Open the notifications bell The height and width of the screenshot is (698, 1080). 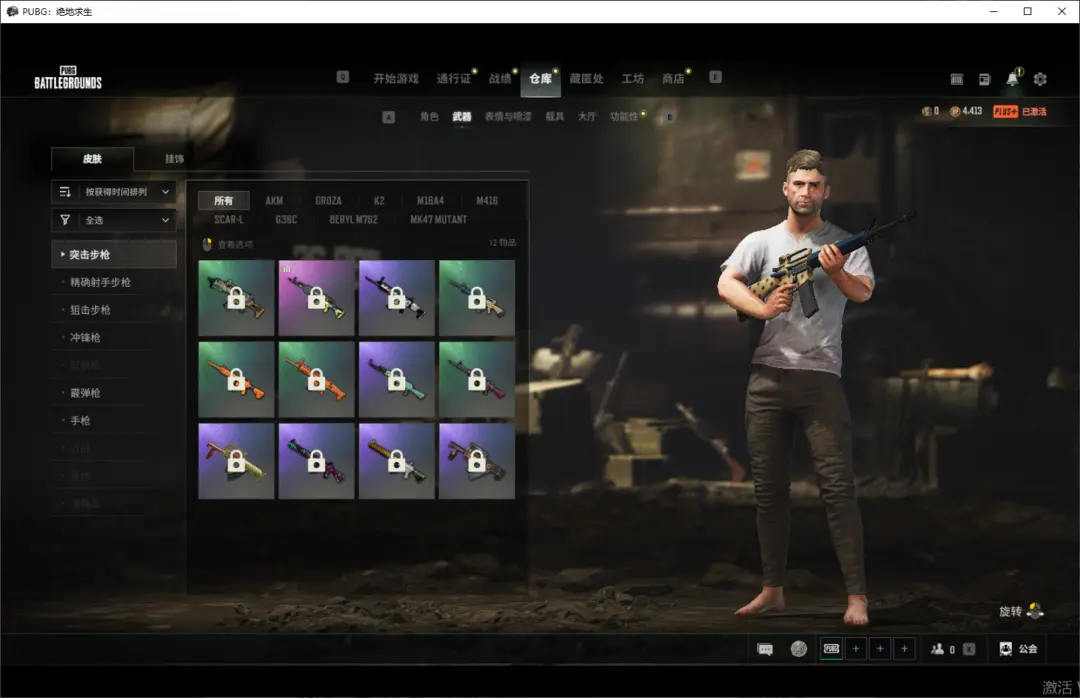[x=1012, y=79]
